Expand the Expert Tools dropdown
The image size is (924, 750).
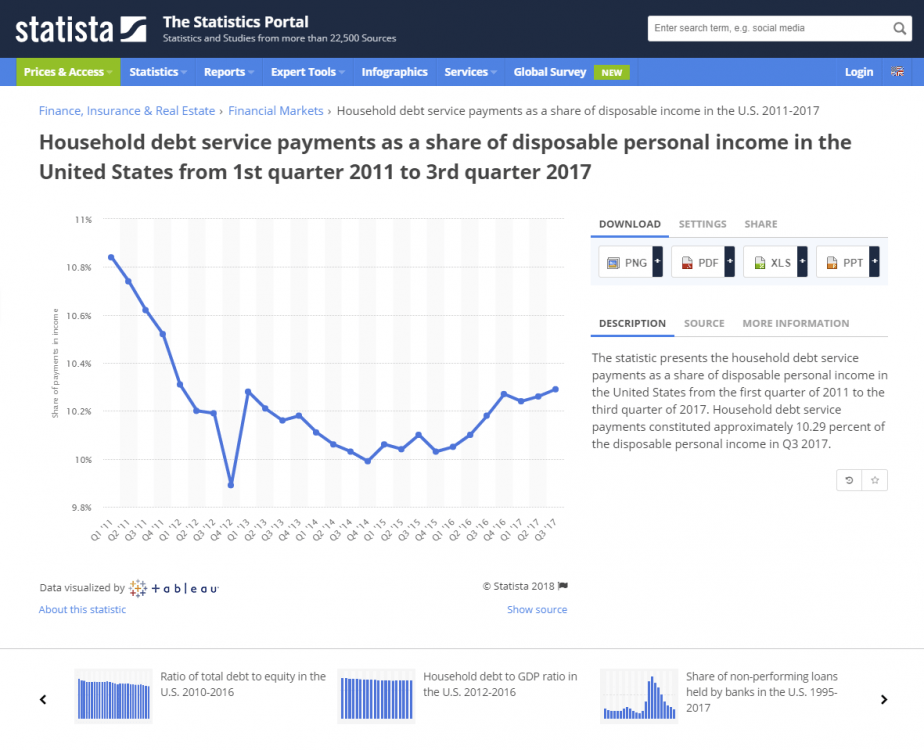pyautogui.click(x=308, y=72)
